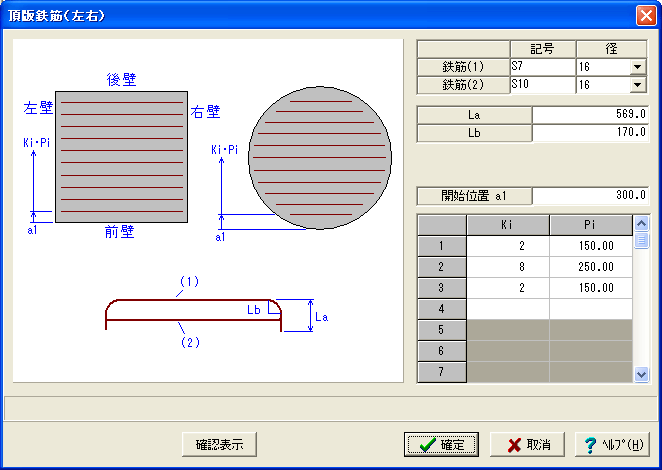Select the Ki cell in row 1
Image resolution: width=662 pixels, height=470 pixels.
[508, 246]
